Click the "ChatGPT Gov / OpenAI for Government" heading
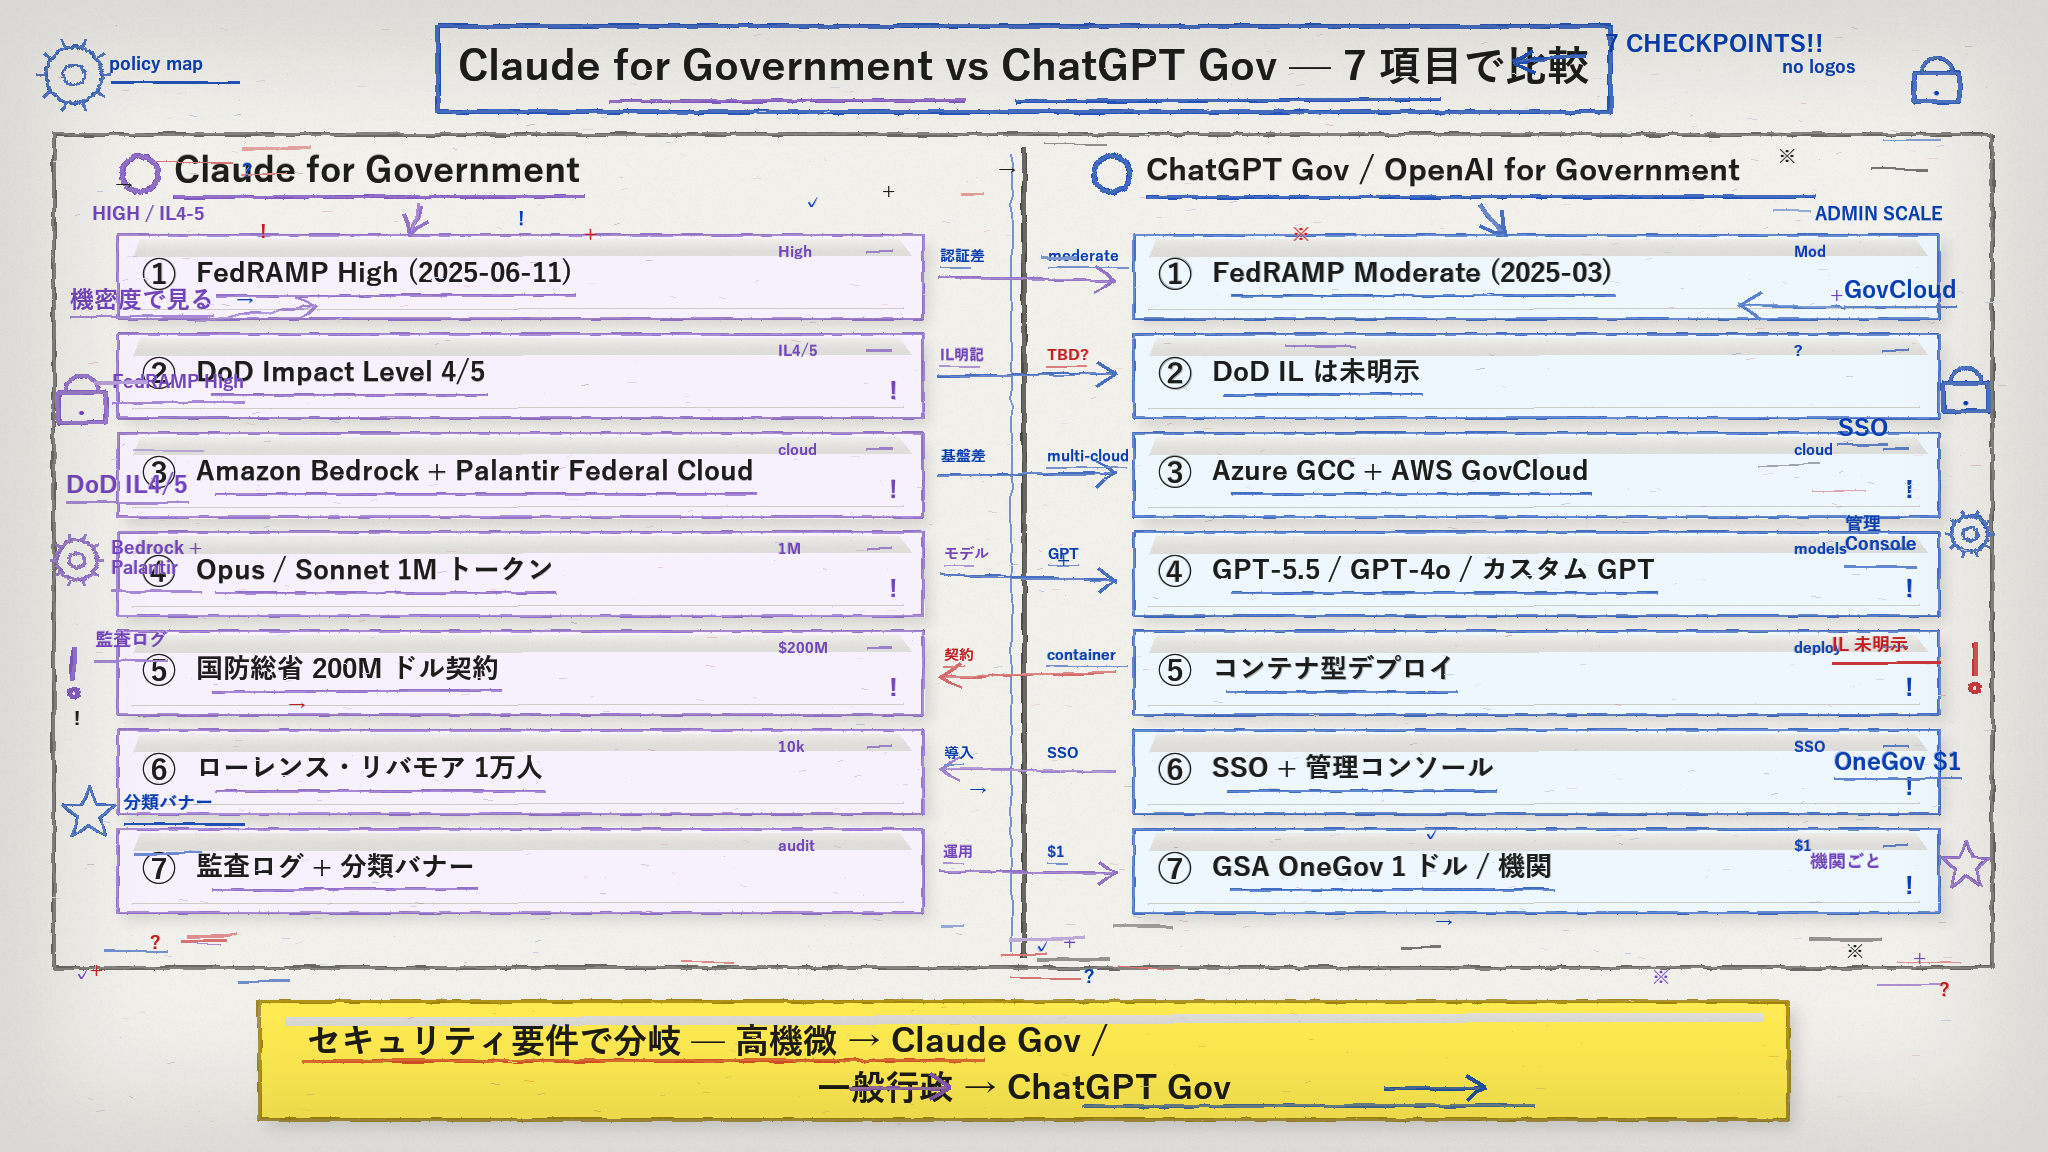Image resolution: width=2048 pixels, height=1152 pixels. [x=1442, y=170]
